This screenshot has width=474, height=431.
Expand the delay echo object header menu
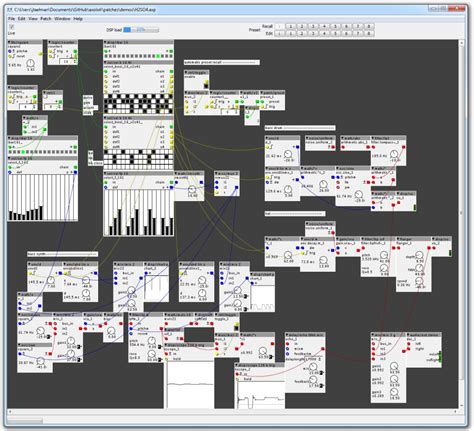point(287,335)
